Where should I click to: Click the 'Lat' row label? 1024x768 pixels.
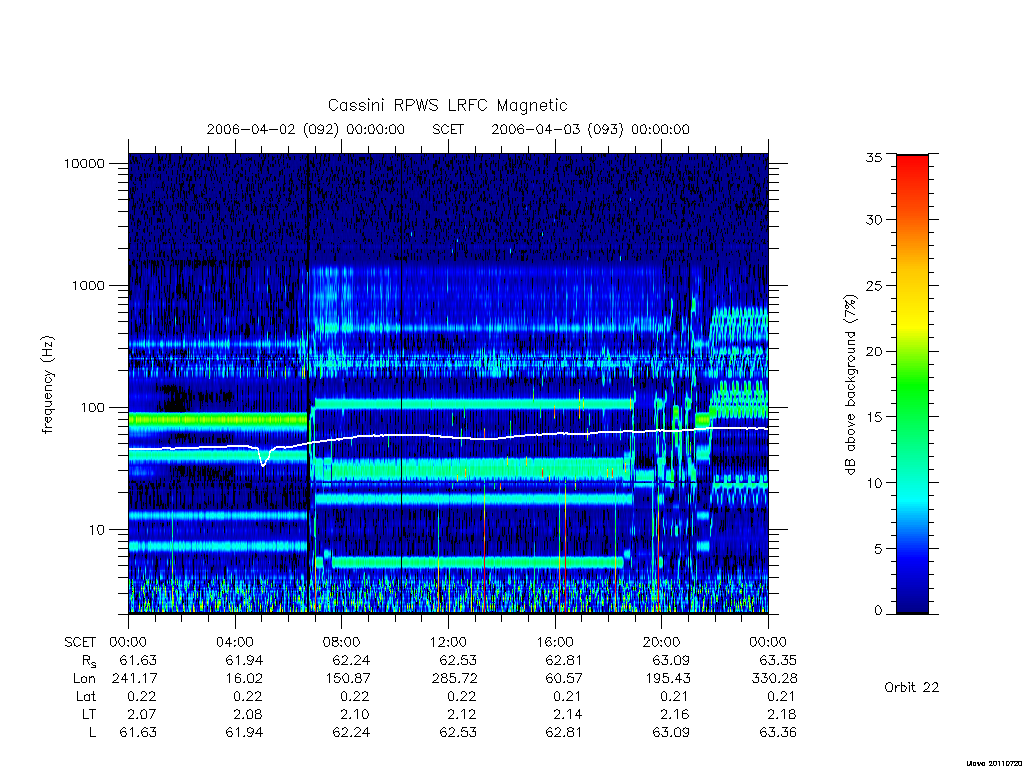pyautogui.click(x=86, y=696)
